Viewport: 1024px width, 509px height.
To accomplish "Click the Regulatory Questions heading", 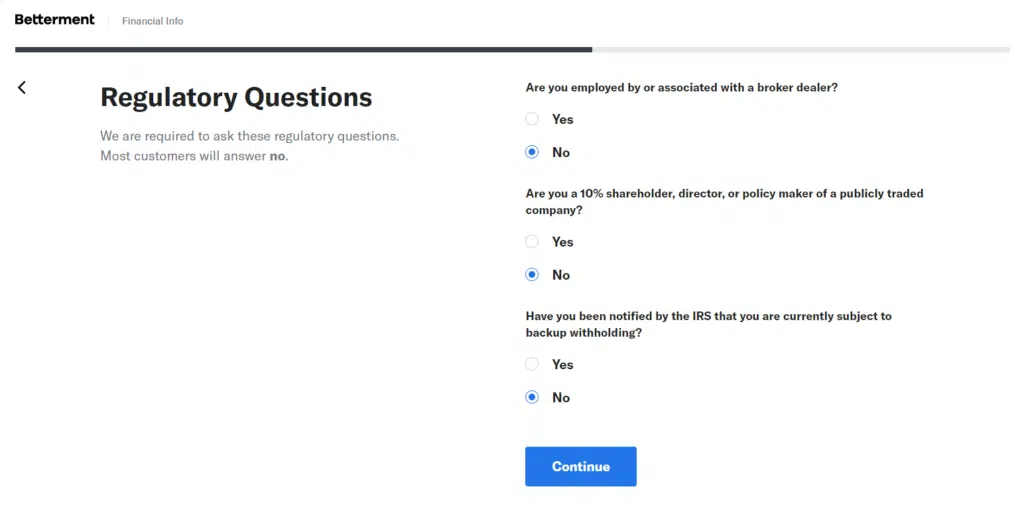I will point(236,97).
